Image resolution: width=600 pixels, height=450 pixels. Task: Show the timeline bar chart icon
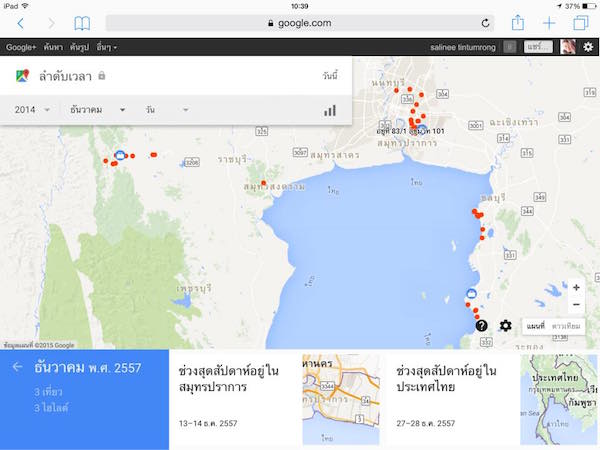(x=329, y=110)
